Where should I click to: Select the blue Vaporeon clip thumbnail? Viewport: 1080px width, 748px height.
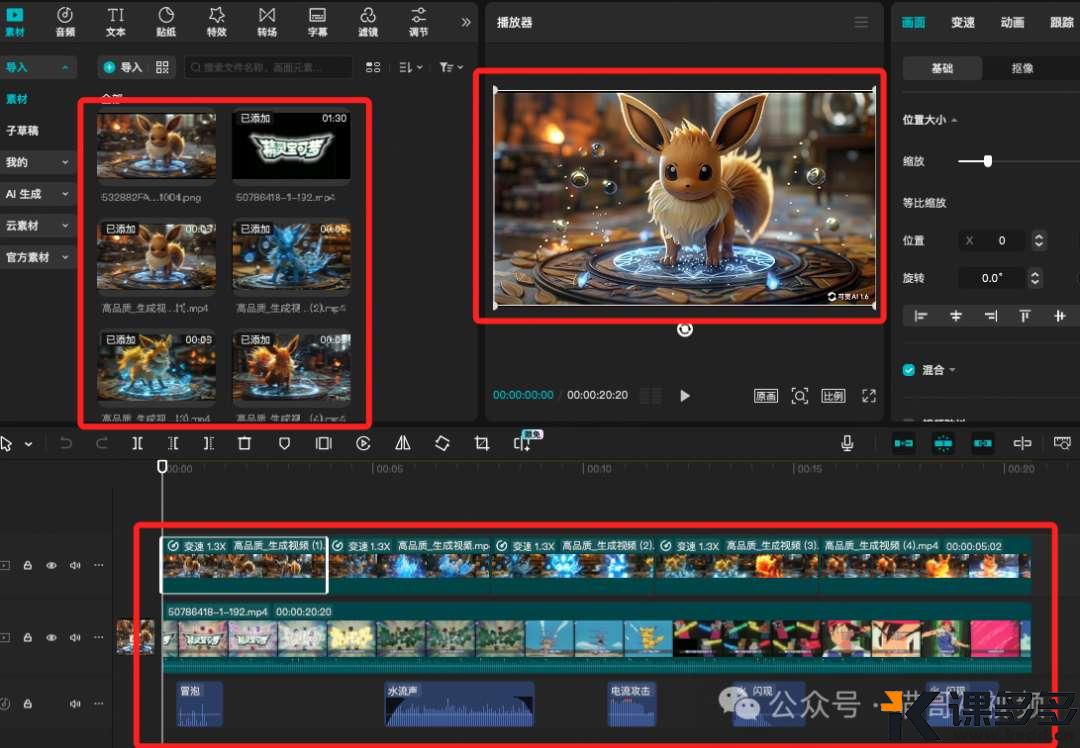(291, 256)
